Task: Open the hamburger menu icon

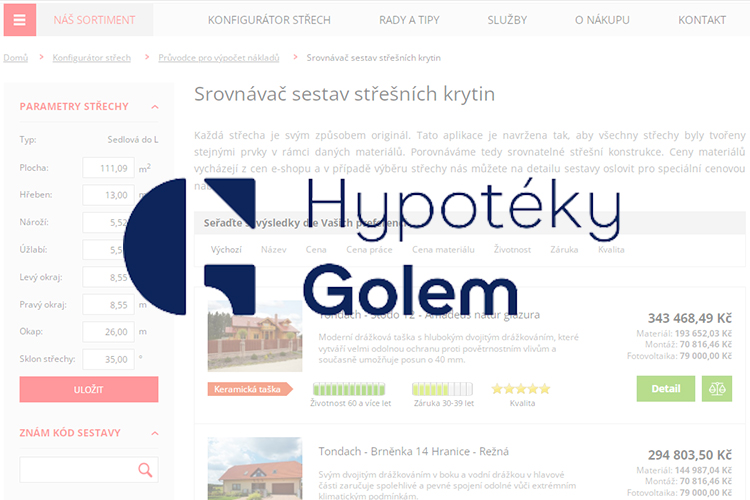Action: point(20,20)
